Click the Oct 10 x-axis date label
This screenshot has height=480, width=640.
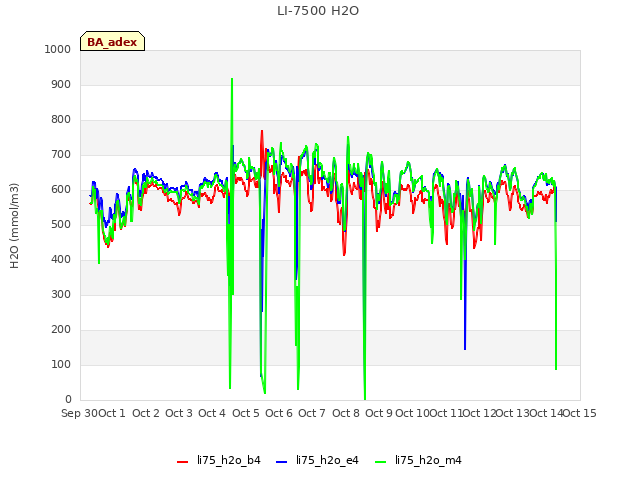tap(412, 413)
